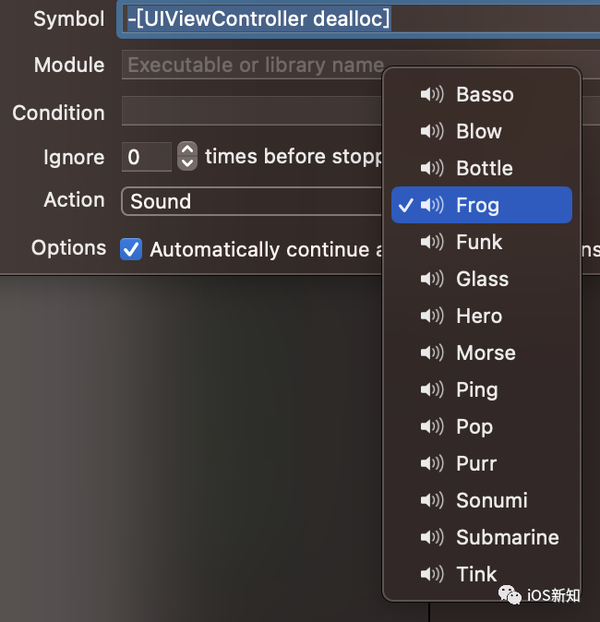Choose Sonumi in the sound menu

pos(491,501)
